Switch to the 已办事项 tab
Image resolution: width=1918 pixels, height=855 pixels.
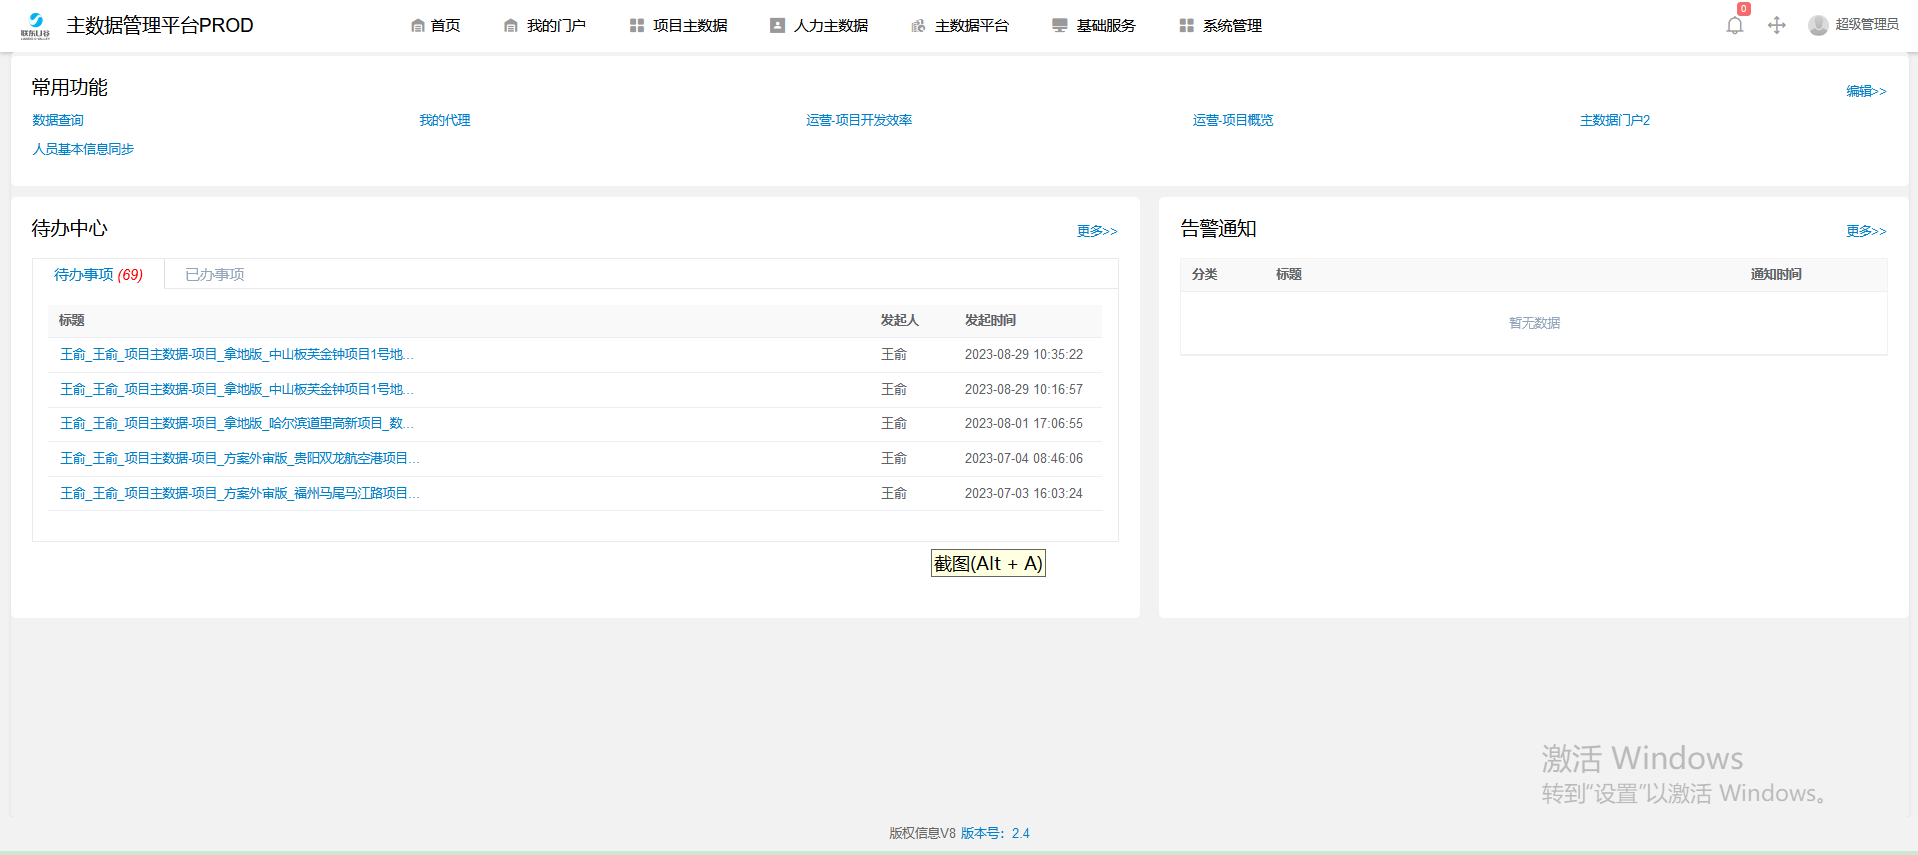[215, 275]
